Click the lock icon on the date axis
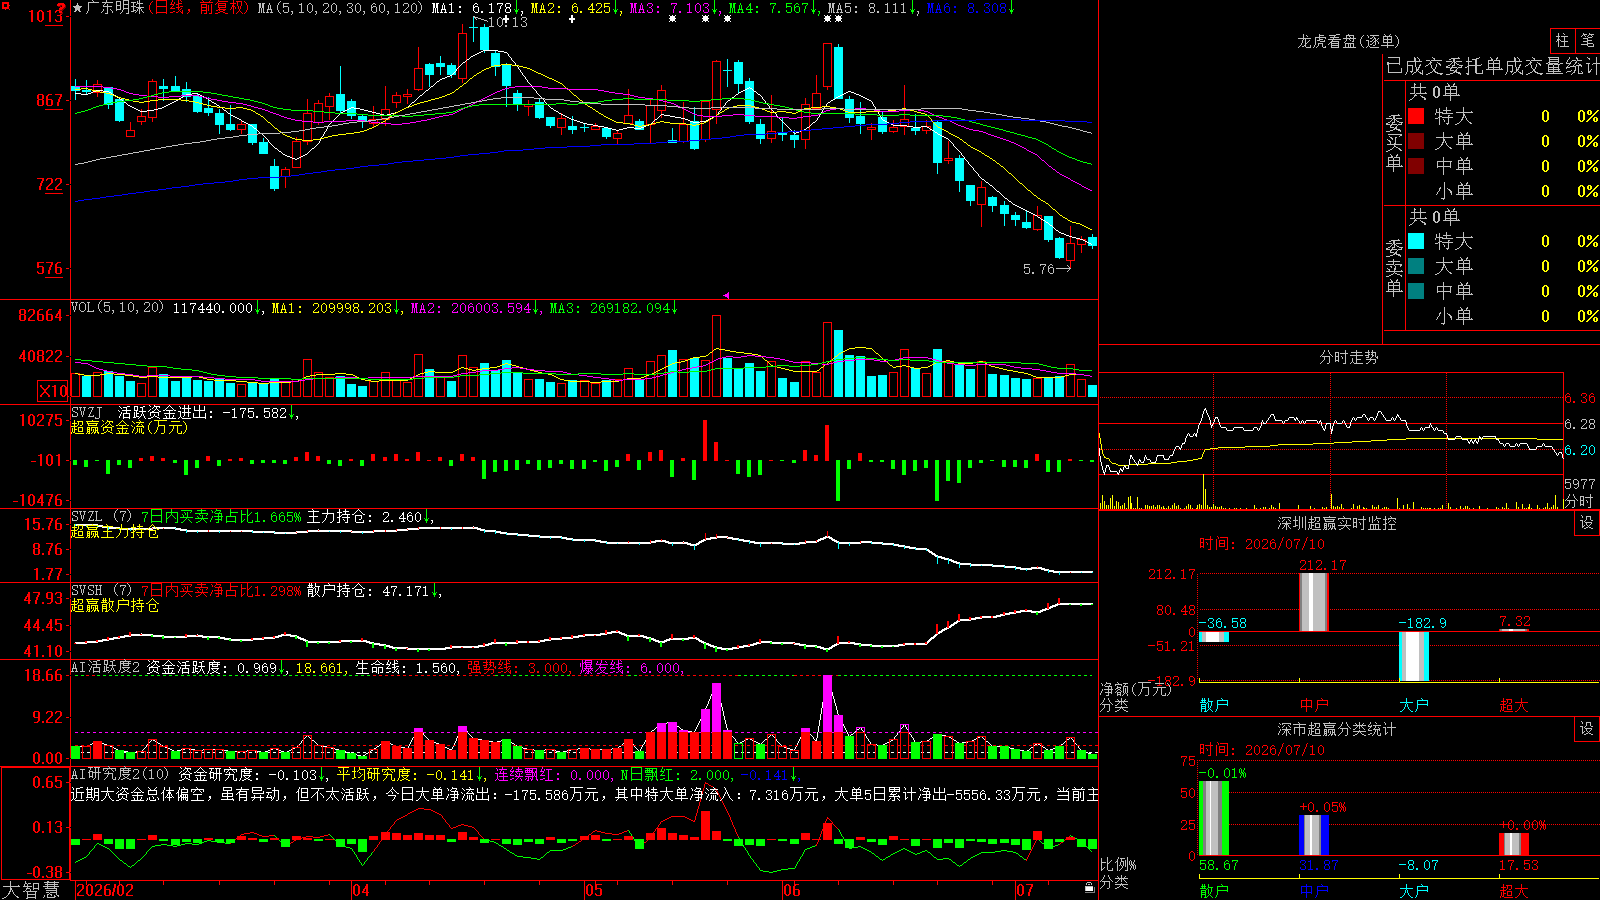This screenshot has width=1600, height=900. point(1089,888)
